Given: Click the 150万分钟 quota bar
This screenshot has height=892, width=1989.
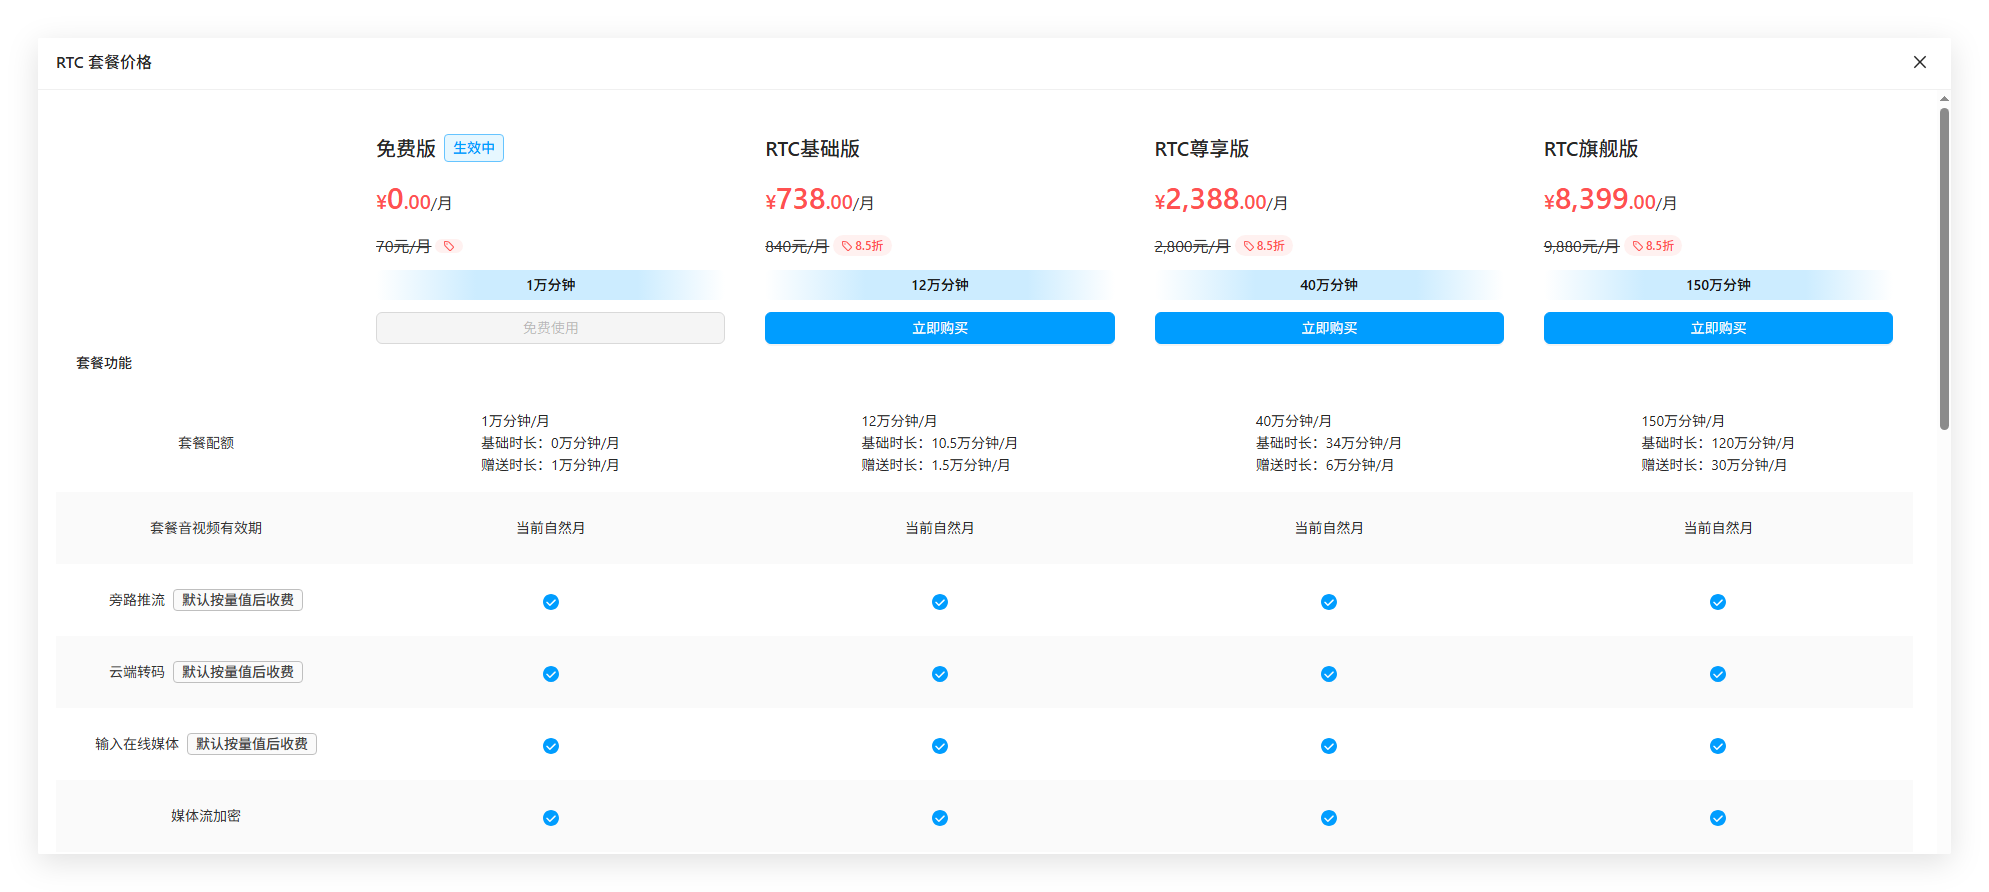Looking at the screenshot, I should (x=1717, y=285).
